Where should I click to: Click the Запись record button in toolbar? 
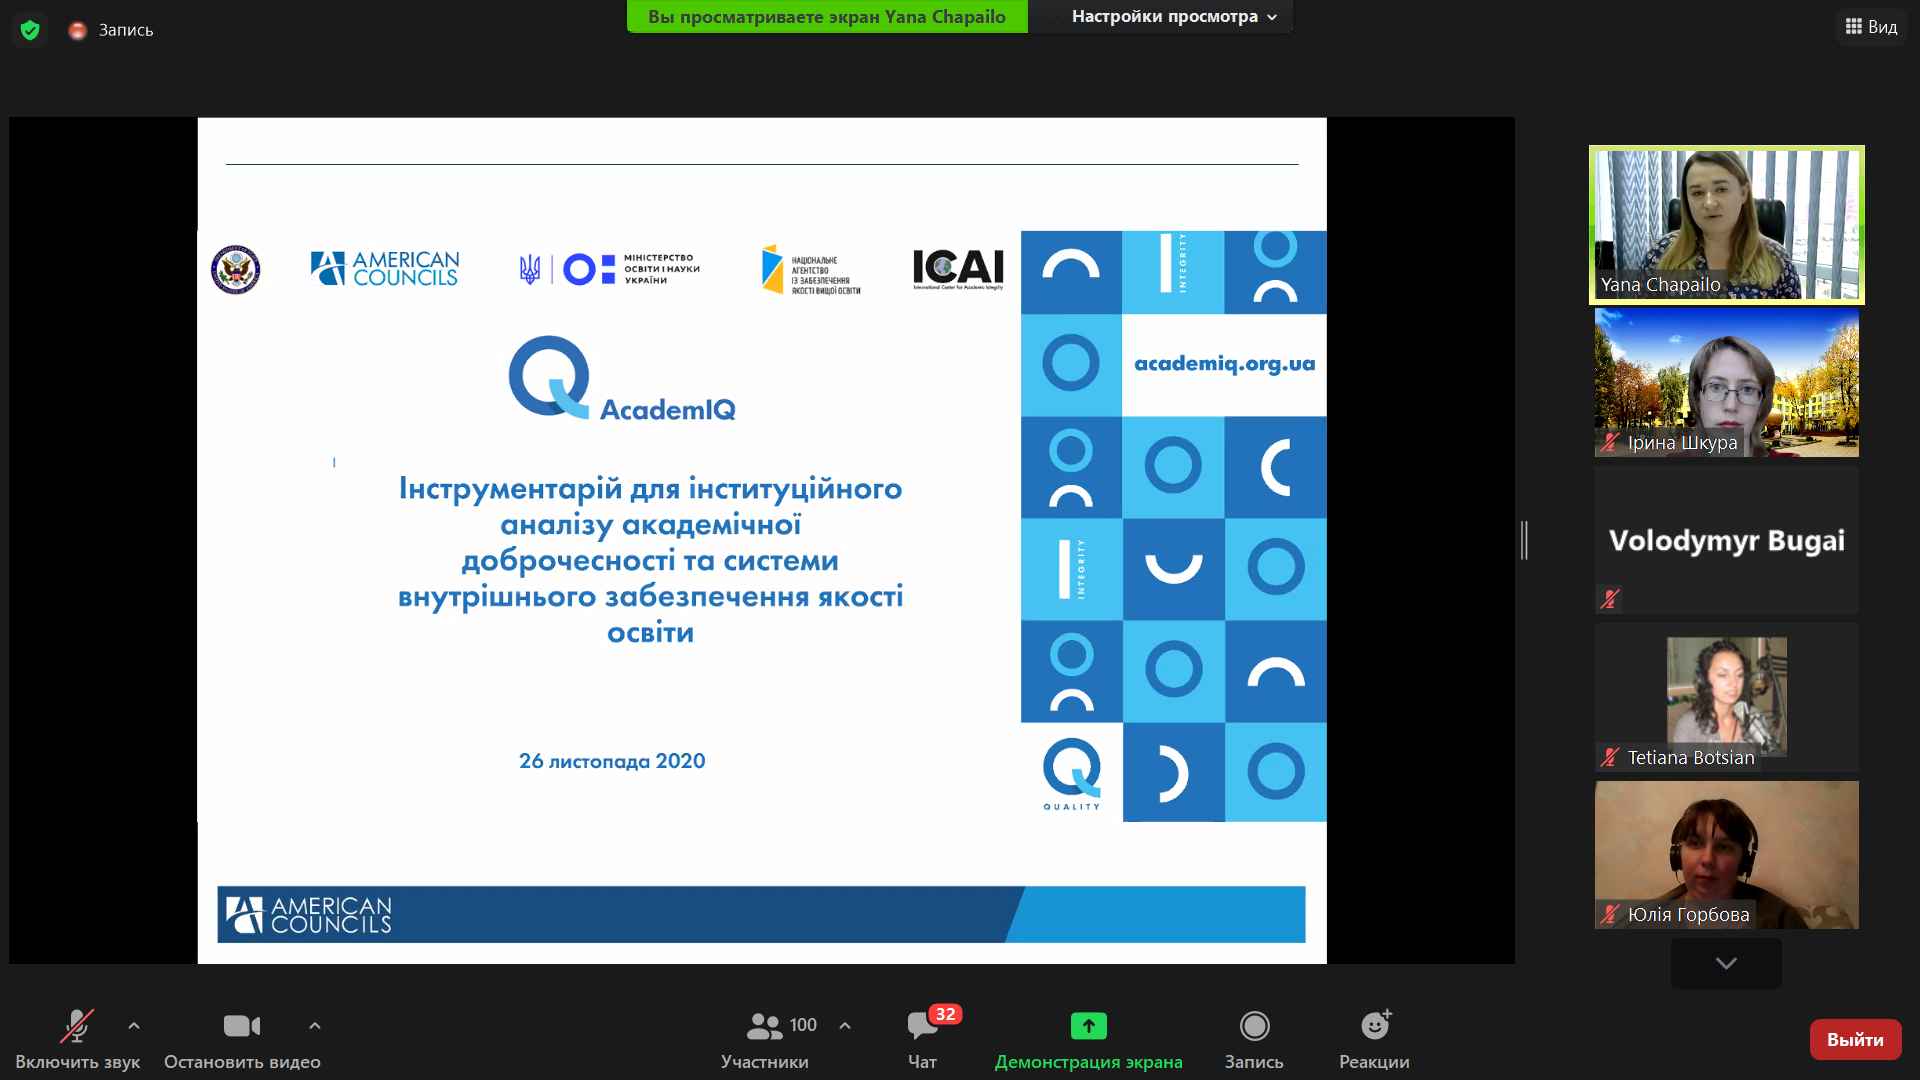[x=1254, y=1040]
